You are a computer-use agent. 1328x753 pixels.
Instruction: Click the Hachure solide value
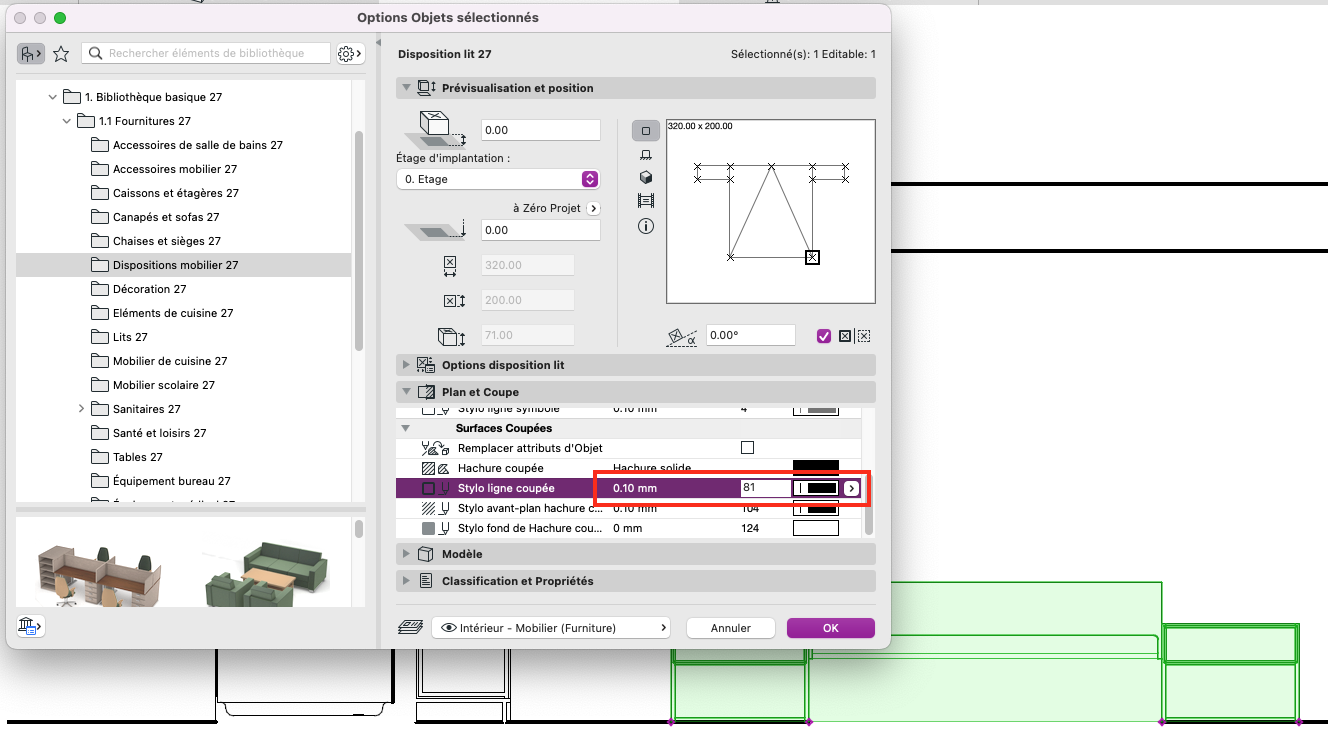pyautogui.click(x=654, y=468)
